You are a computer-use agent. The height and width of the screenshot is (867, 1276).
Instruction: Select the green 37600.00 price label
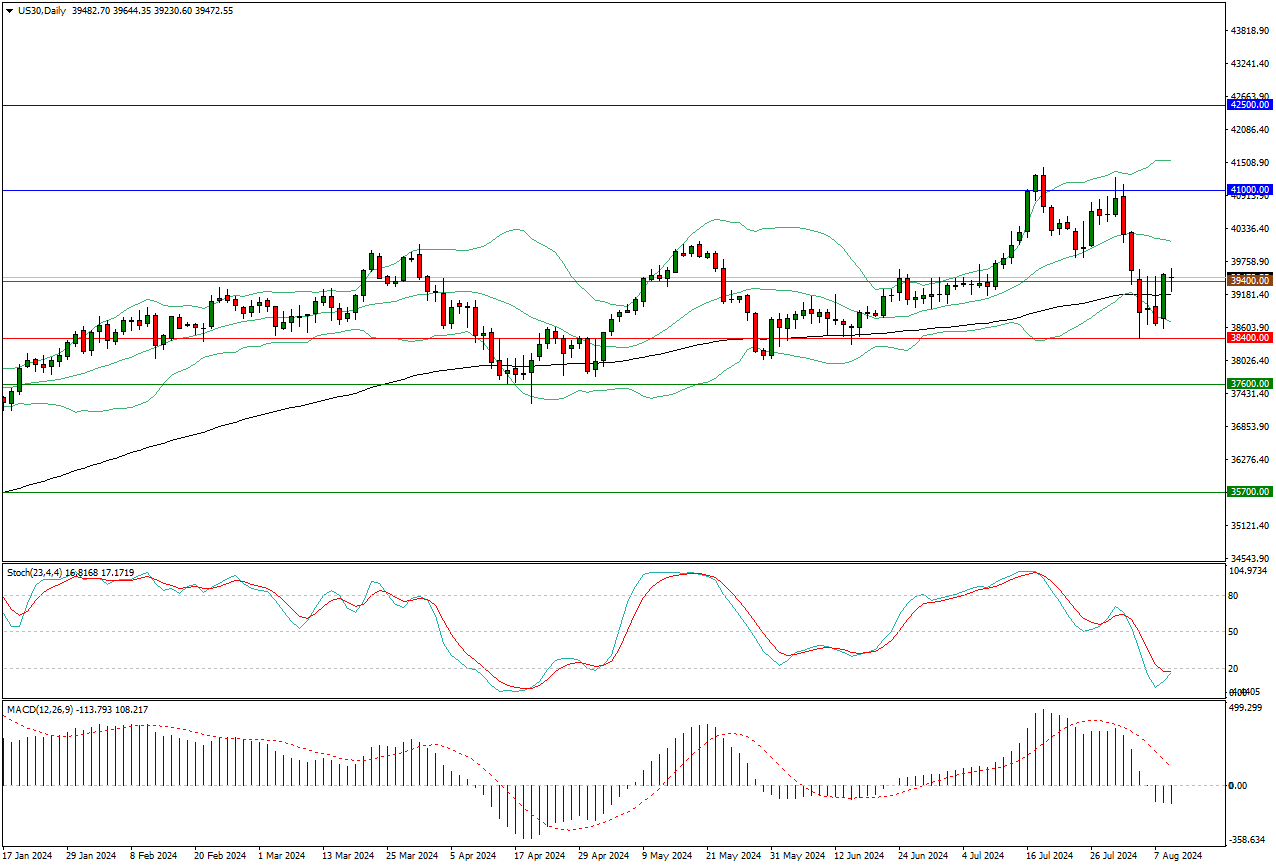coord(1250,384)
